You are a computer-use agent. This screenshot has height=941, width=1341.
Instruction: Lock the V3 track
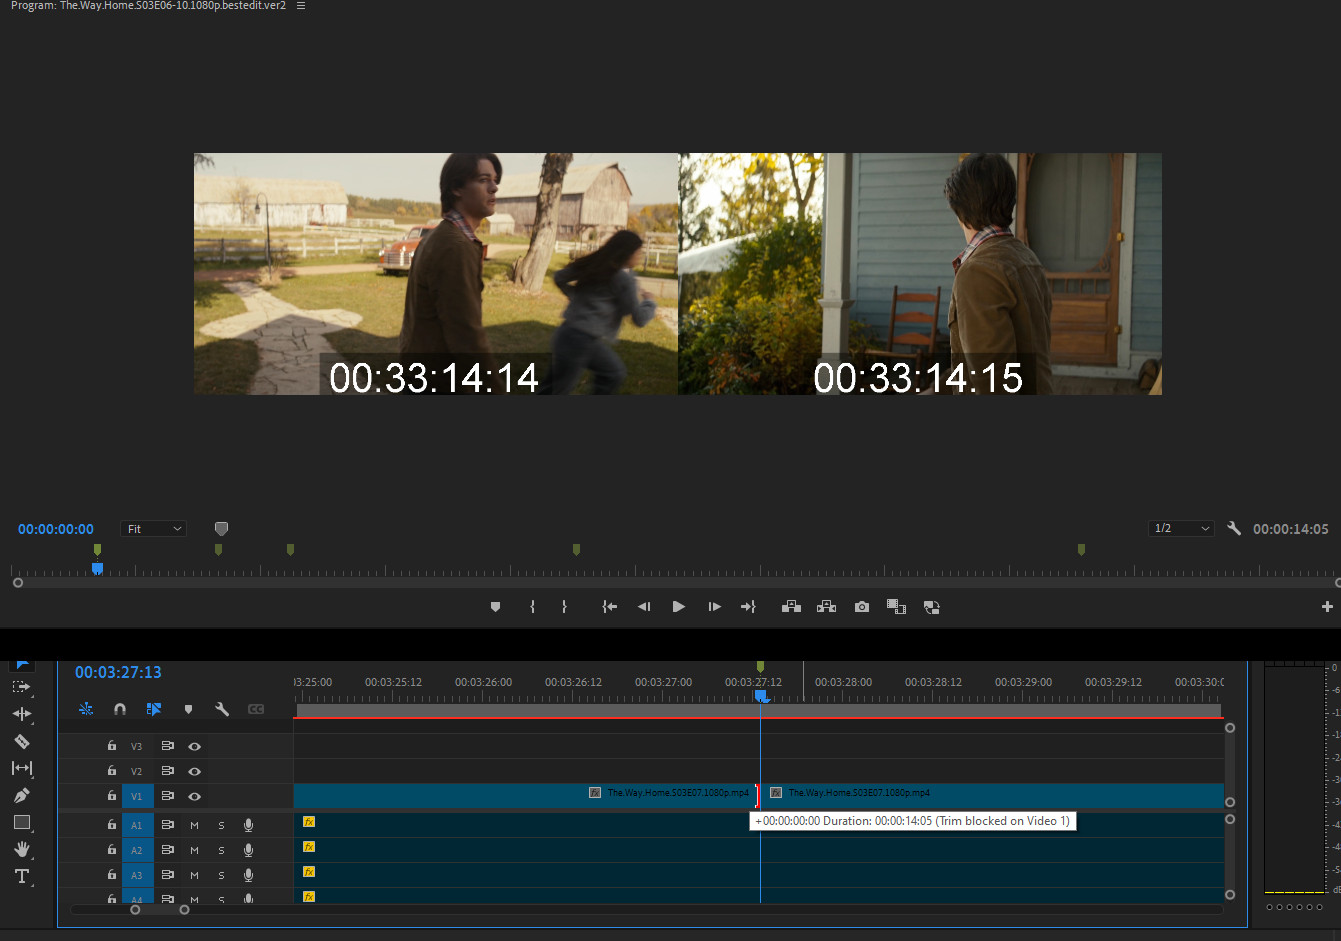pos(112,746)
